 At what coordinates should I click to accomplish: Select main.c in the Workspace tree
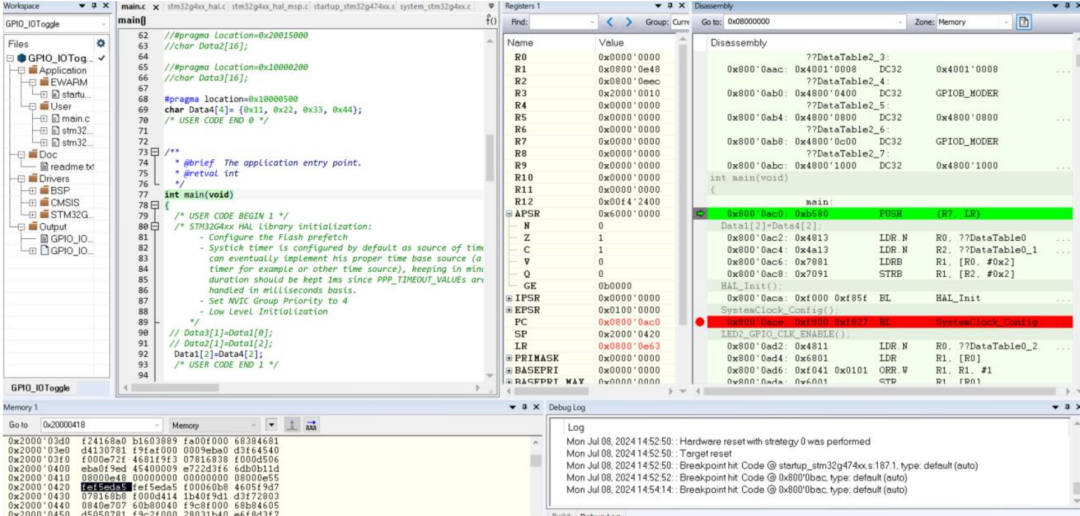pyautogui.click(x=76, y=118)
